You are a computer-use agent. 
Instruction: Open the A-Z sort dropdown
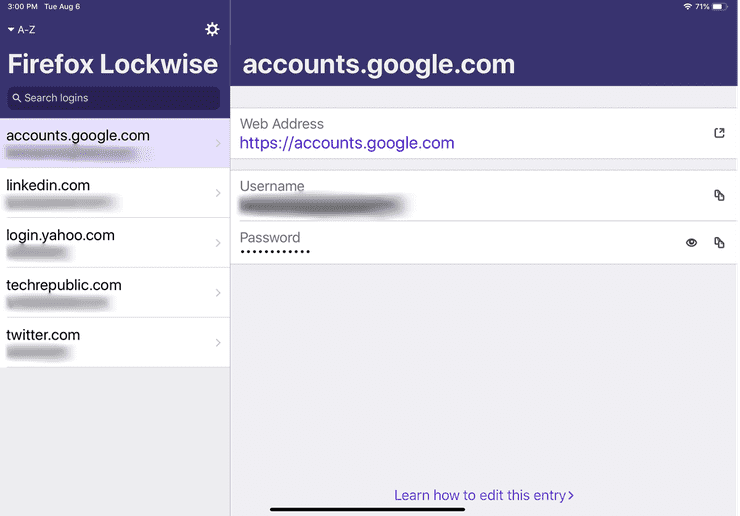pos(21,30)
